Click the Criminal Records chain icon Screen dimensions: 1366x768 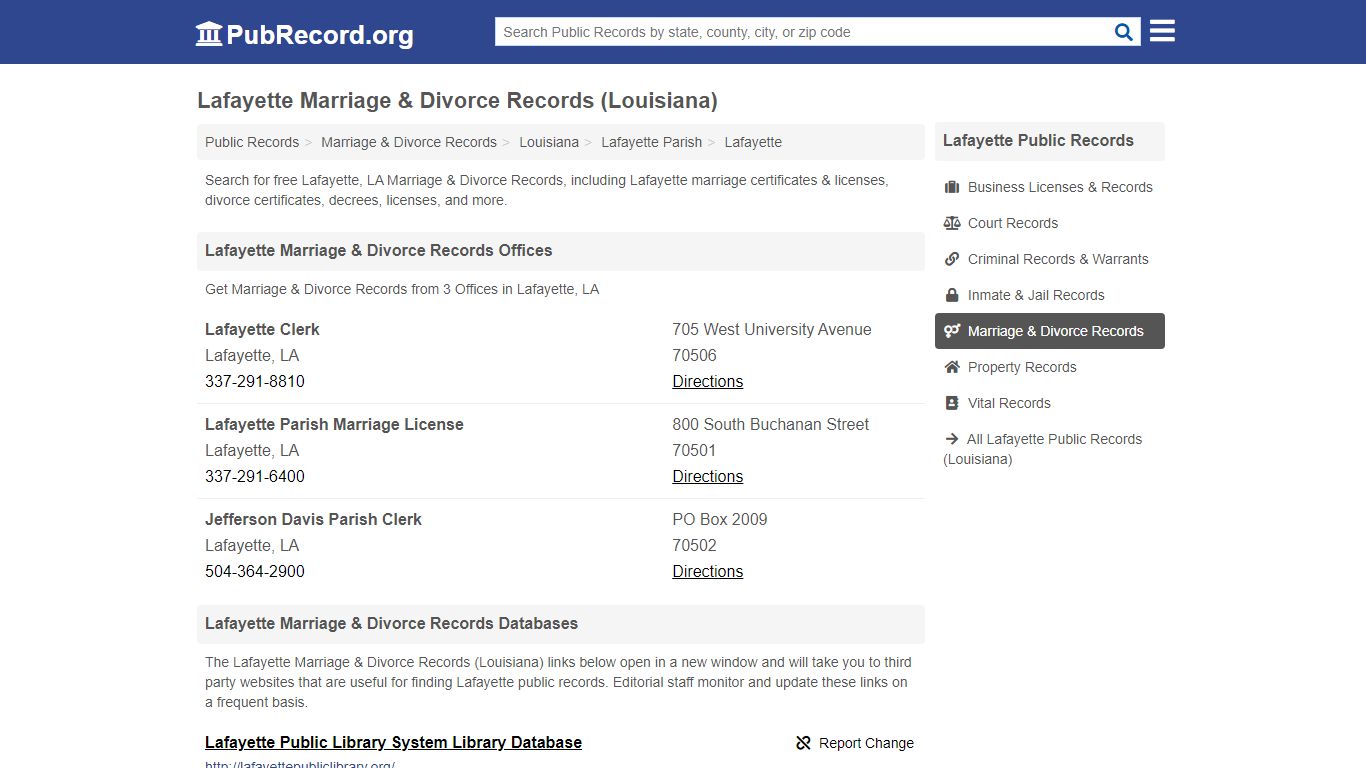coord(952,259)
